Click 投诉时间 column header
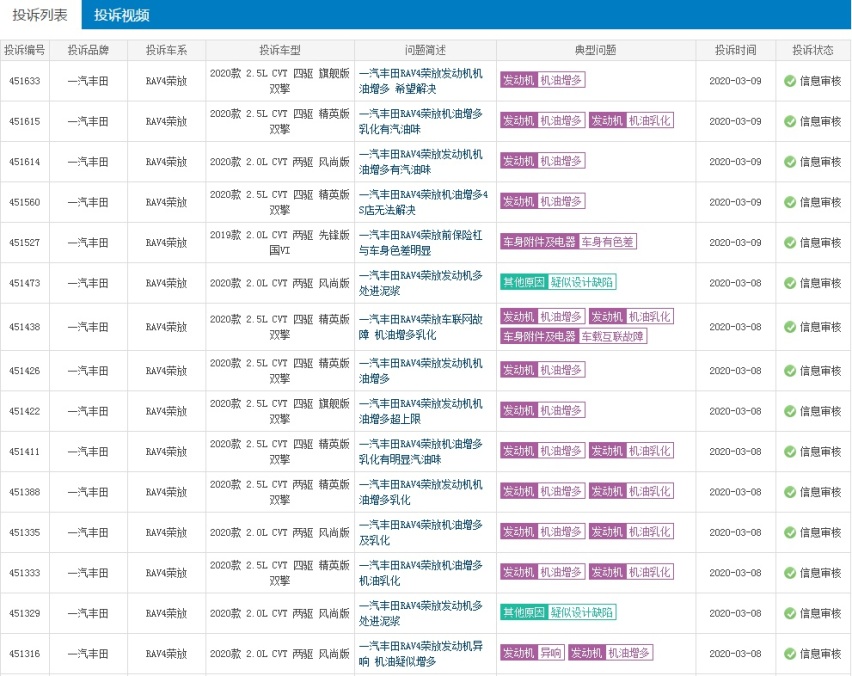Image resolution: width=852 pixels, height=676 pixels. coord(735,50)
